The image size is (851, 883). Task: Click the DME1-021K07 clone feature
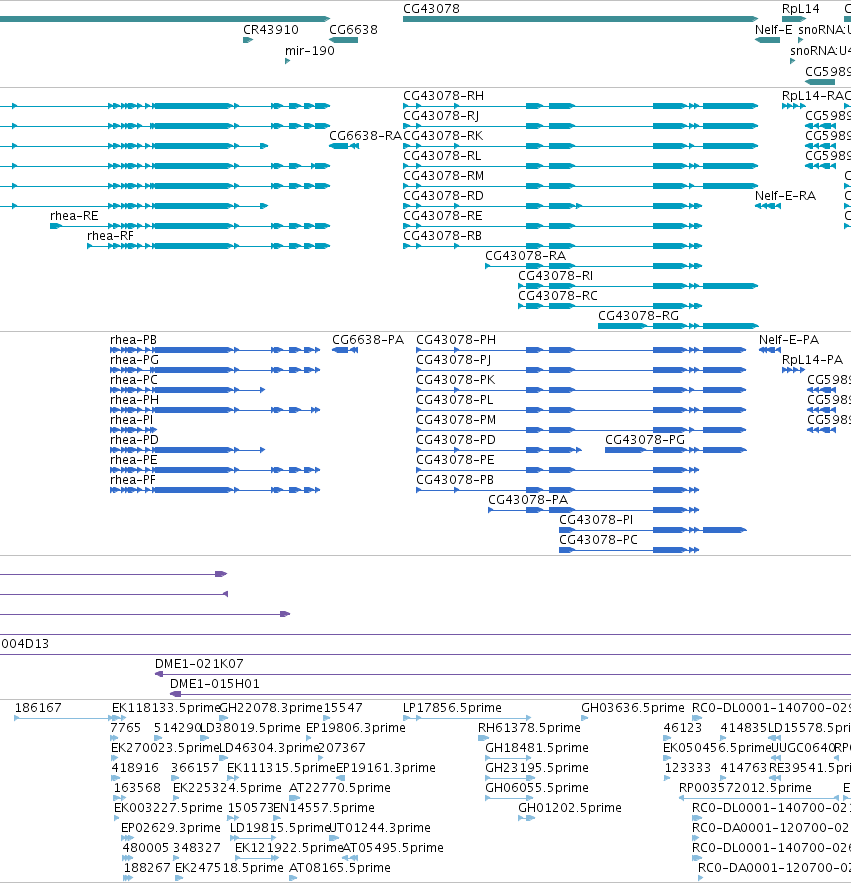coord(503,674)
